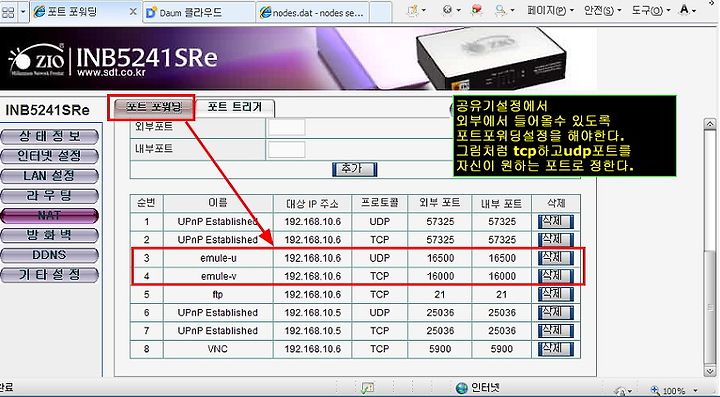Click the pop-up blocker status bar icon
Image resolution: width=720 pixels, height=397 pixels.
[368, 388]
